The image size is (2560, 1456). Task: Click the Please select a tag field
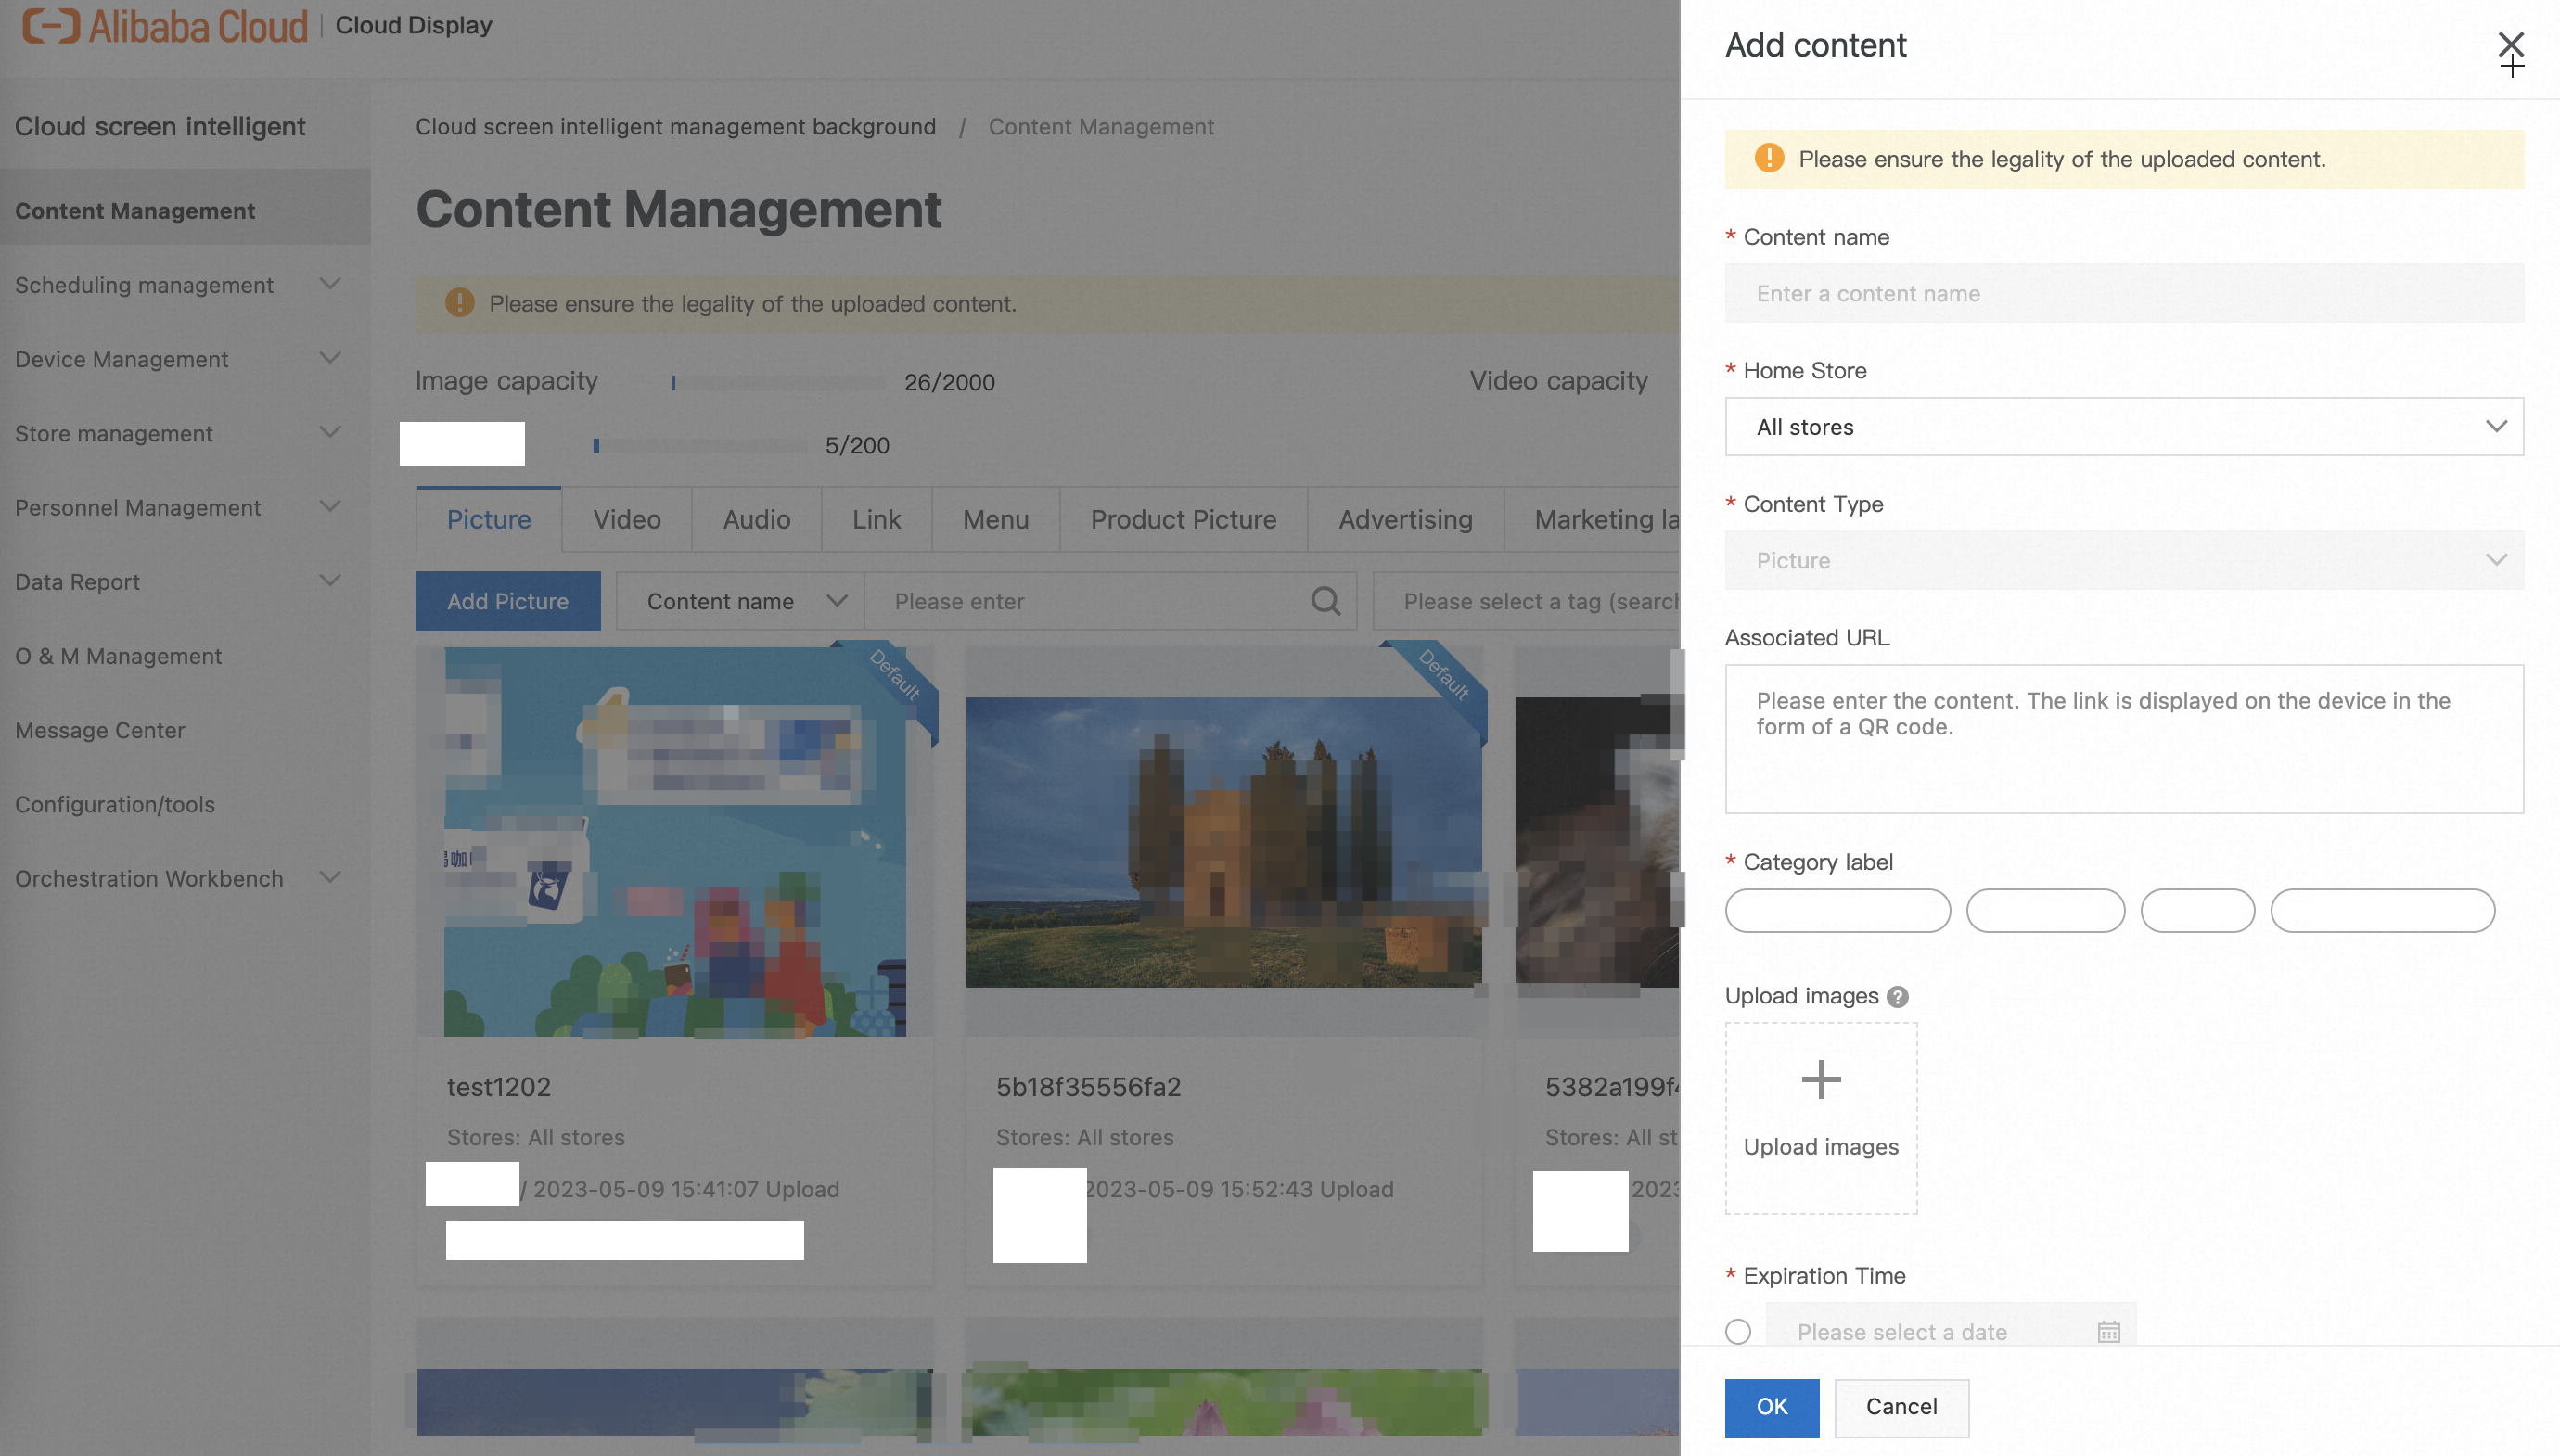pyautogui.click(x=1527, y=601)
